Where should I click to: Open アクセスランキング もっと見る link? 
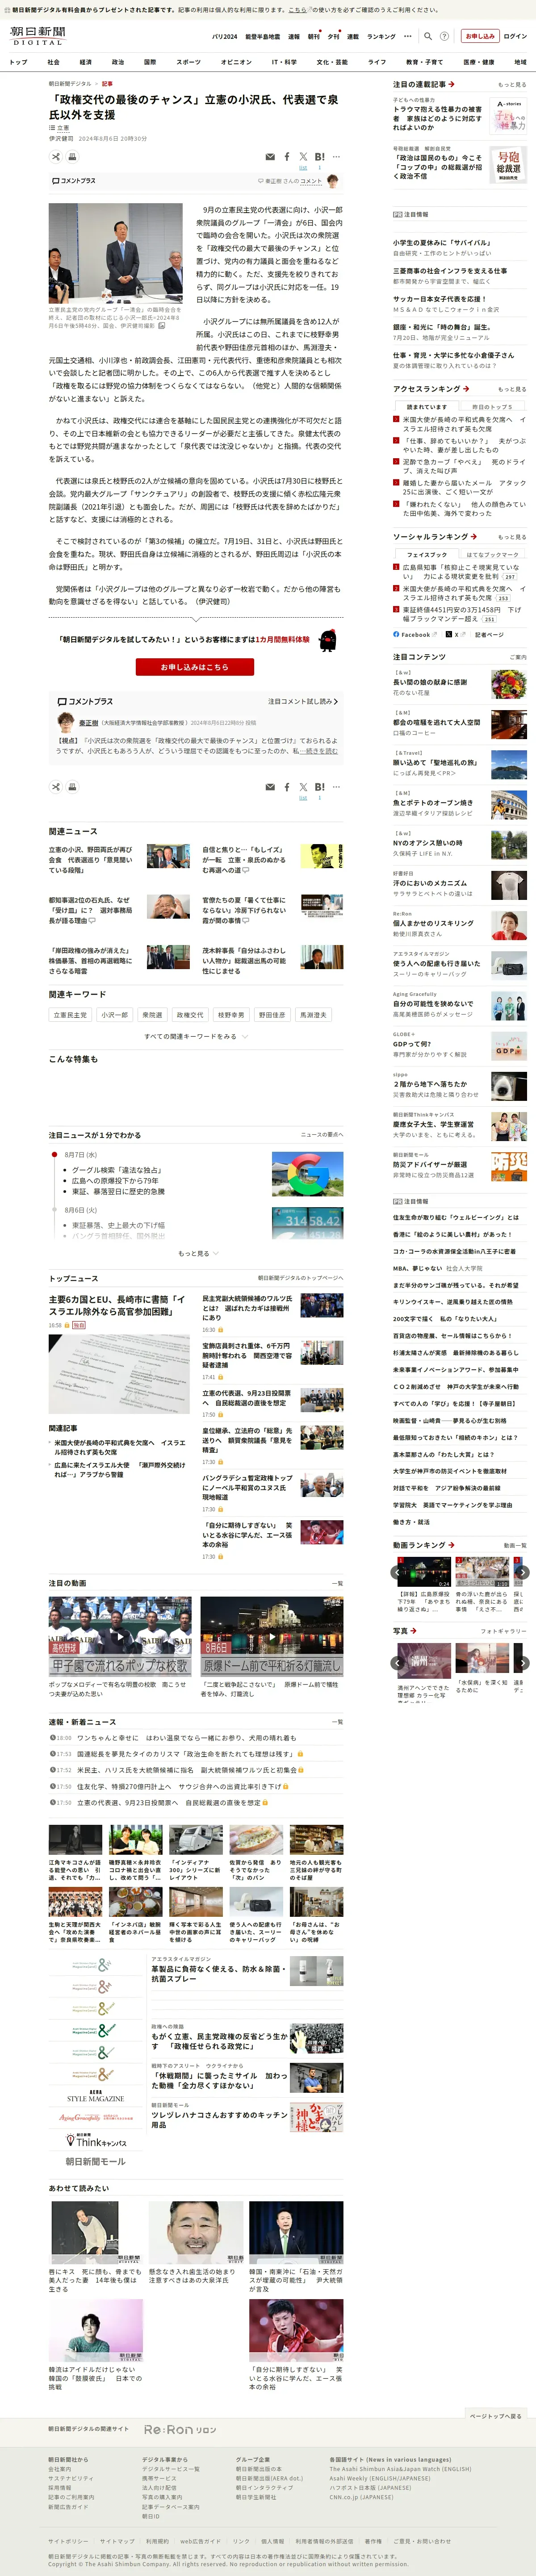point(512,389)
